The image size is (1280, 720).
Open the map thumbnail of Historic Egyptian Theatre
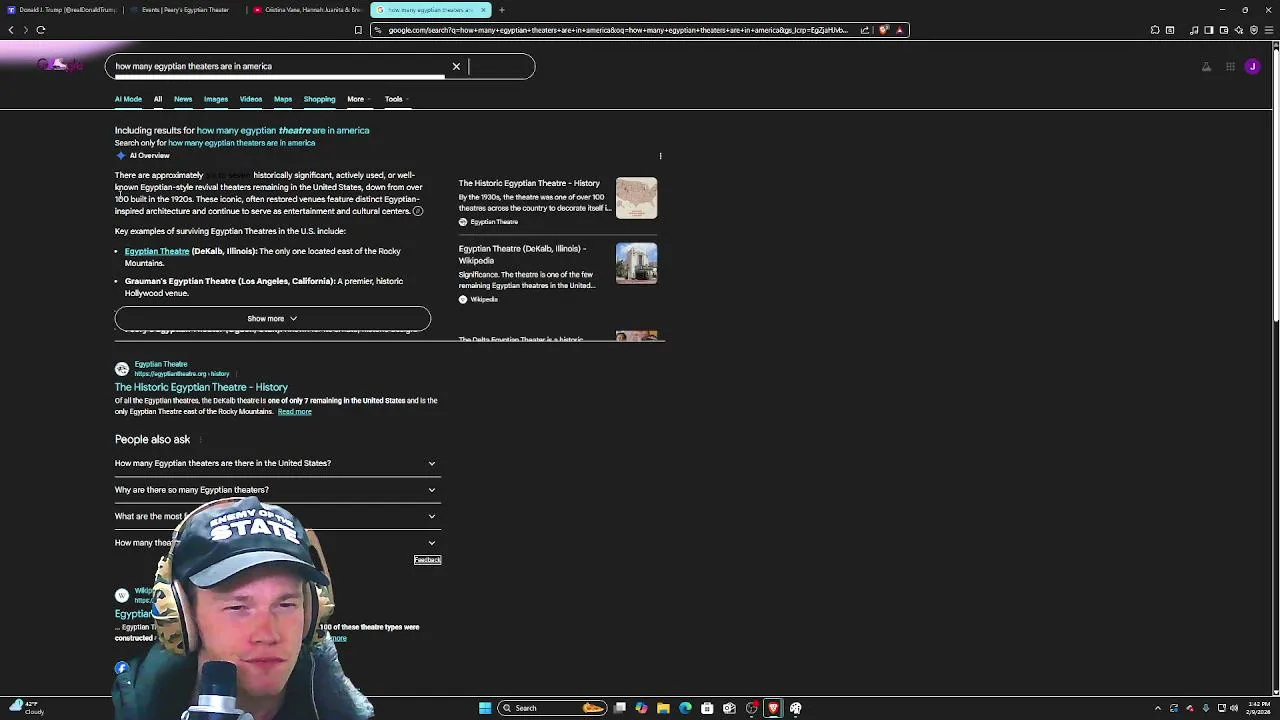[x=637, y=198]
